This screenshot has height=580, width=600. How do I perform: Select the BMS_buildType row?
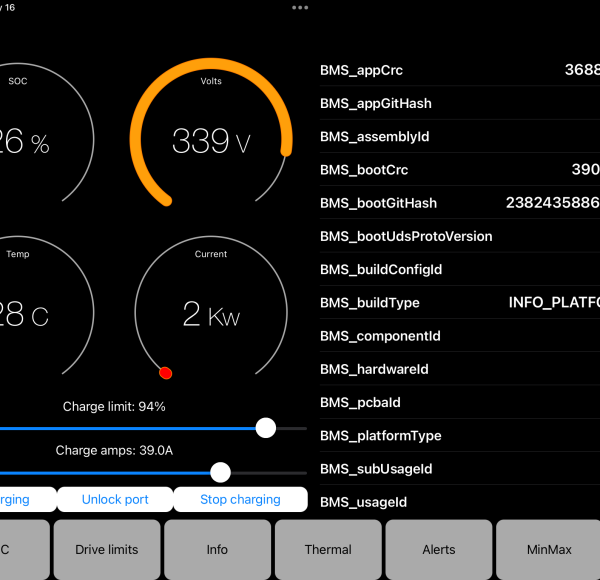(460, 303)
